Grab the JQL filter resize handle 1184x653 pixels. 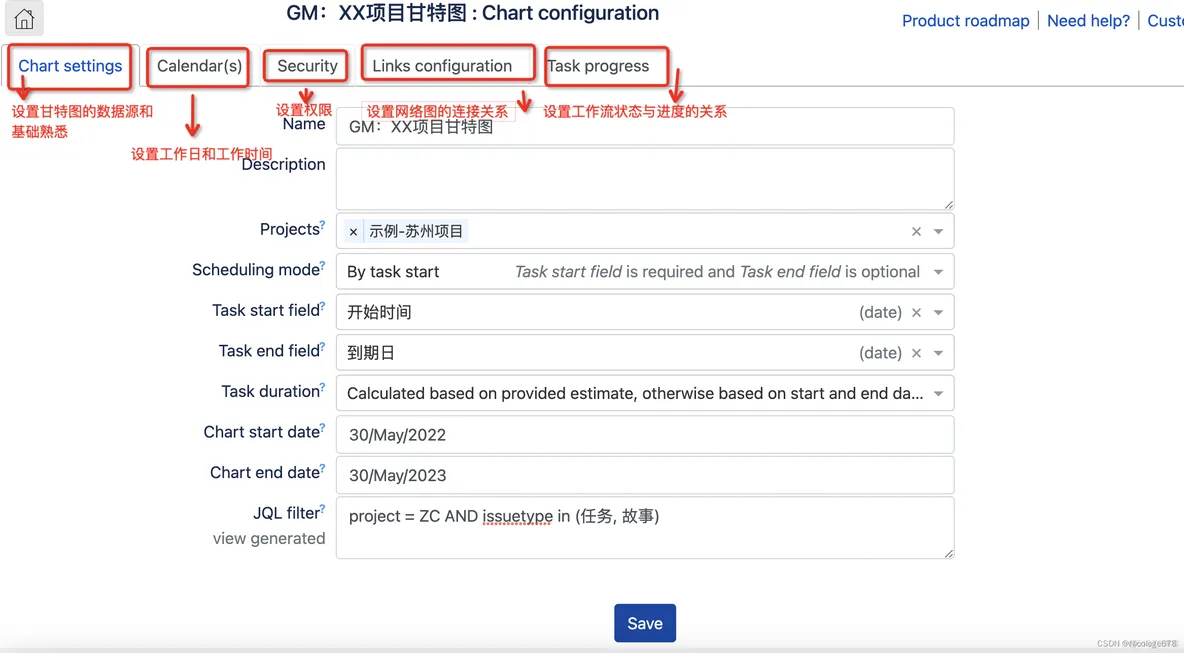[949, 553]
